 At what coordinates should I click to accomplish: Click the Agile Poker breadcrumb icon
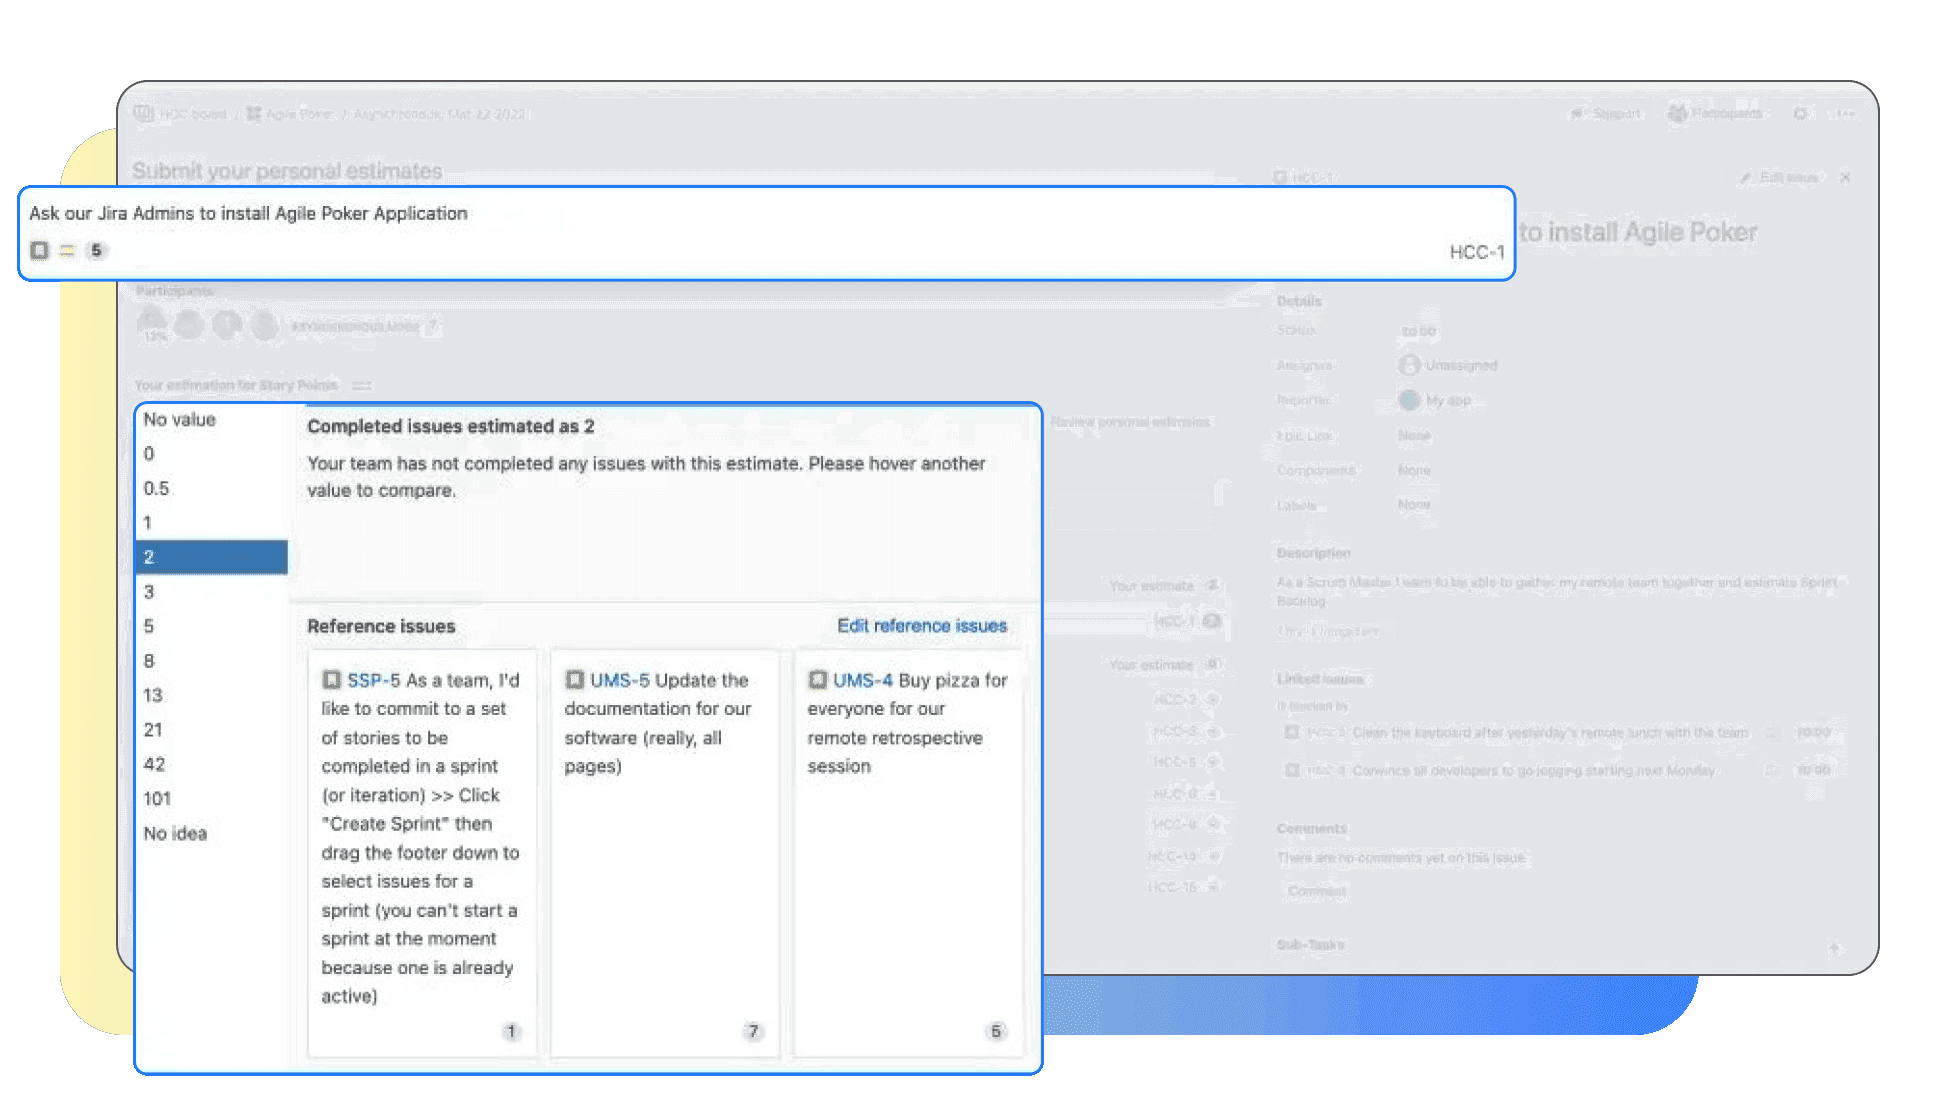pyautogui.click(x=254, y=114)
